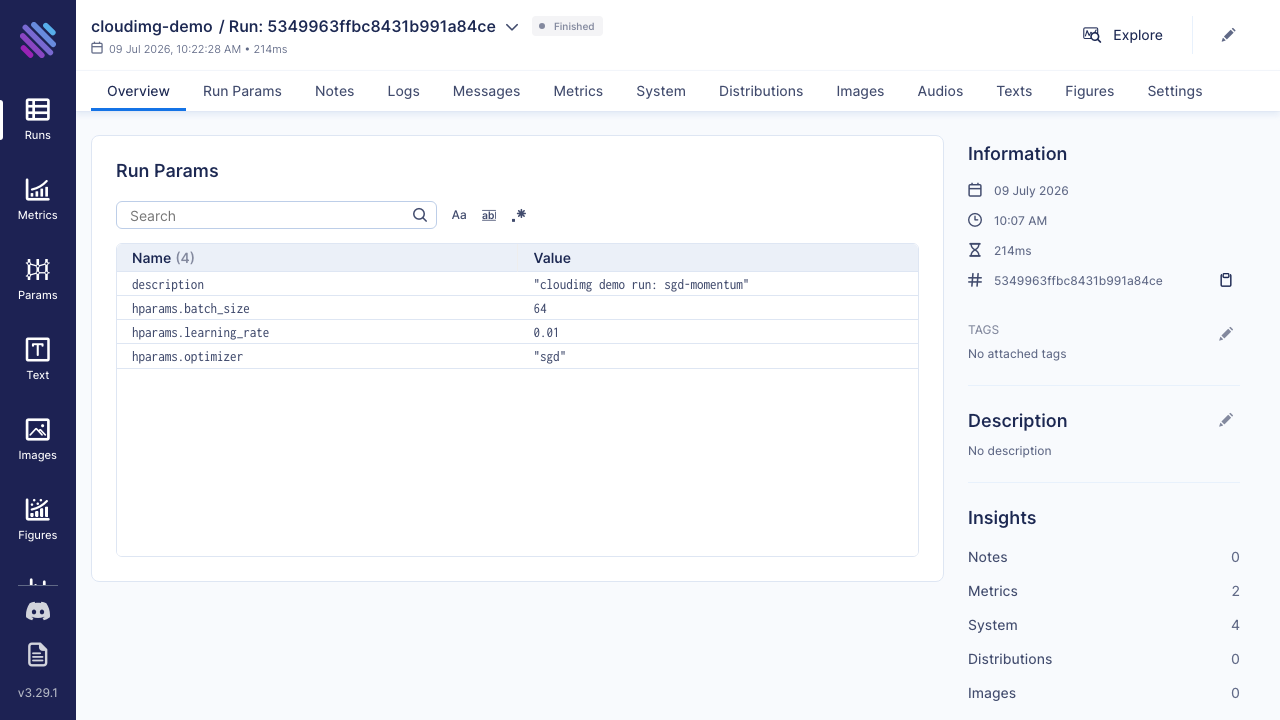Open the documentation icon in sidebar
The image size is (1280, 720).
coord(38,655)
